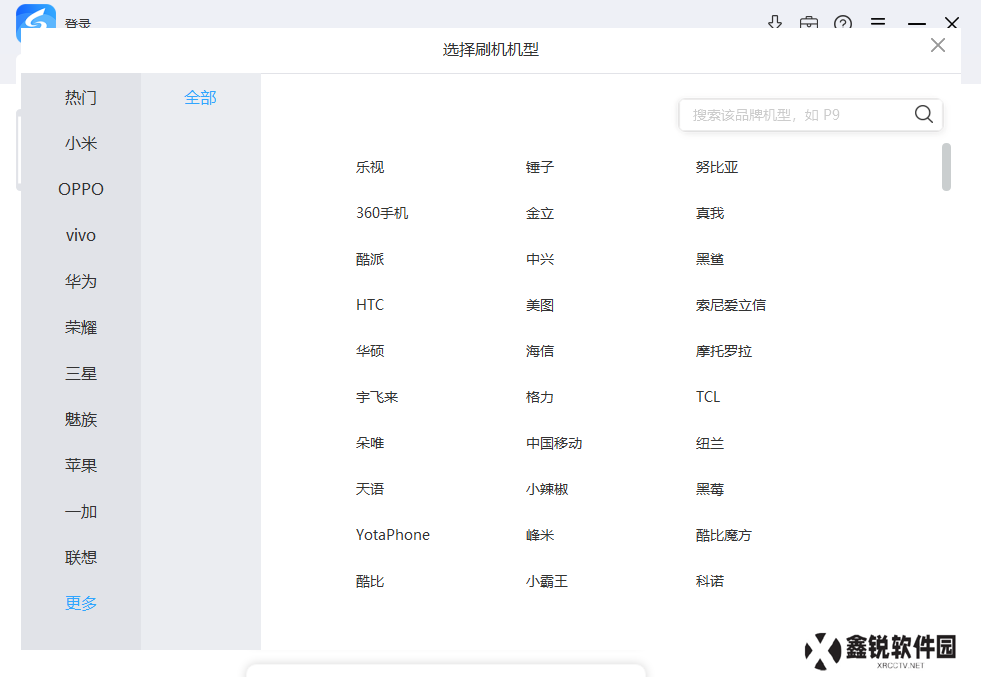The height and width of the screenshot is (677, 981).
Task: Open the YotaPhone brand
Action: (x=393, y=535)
